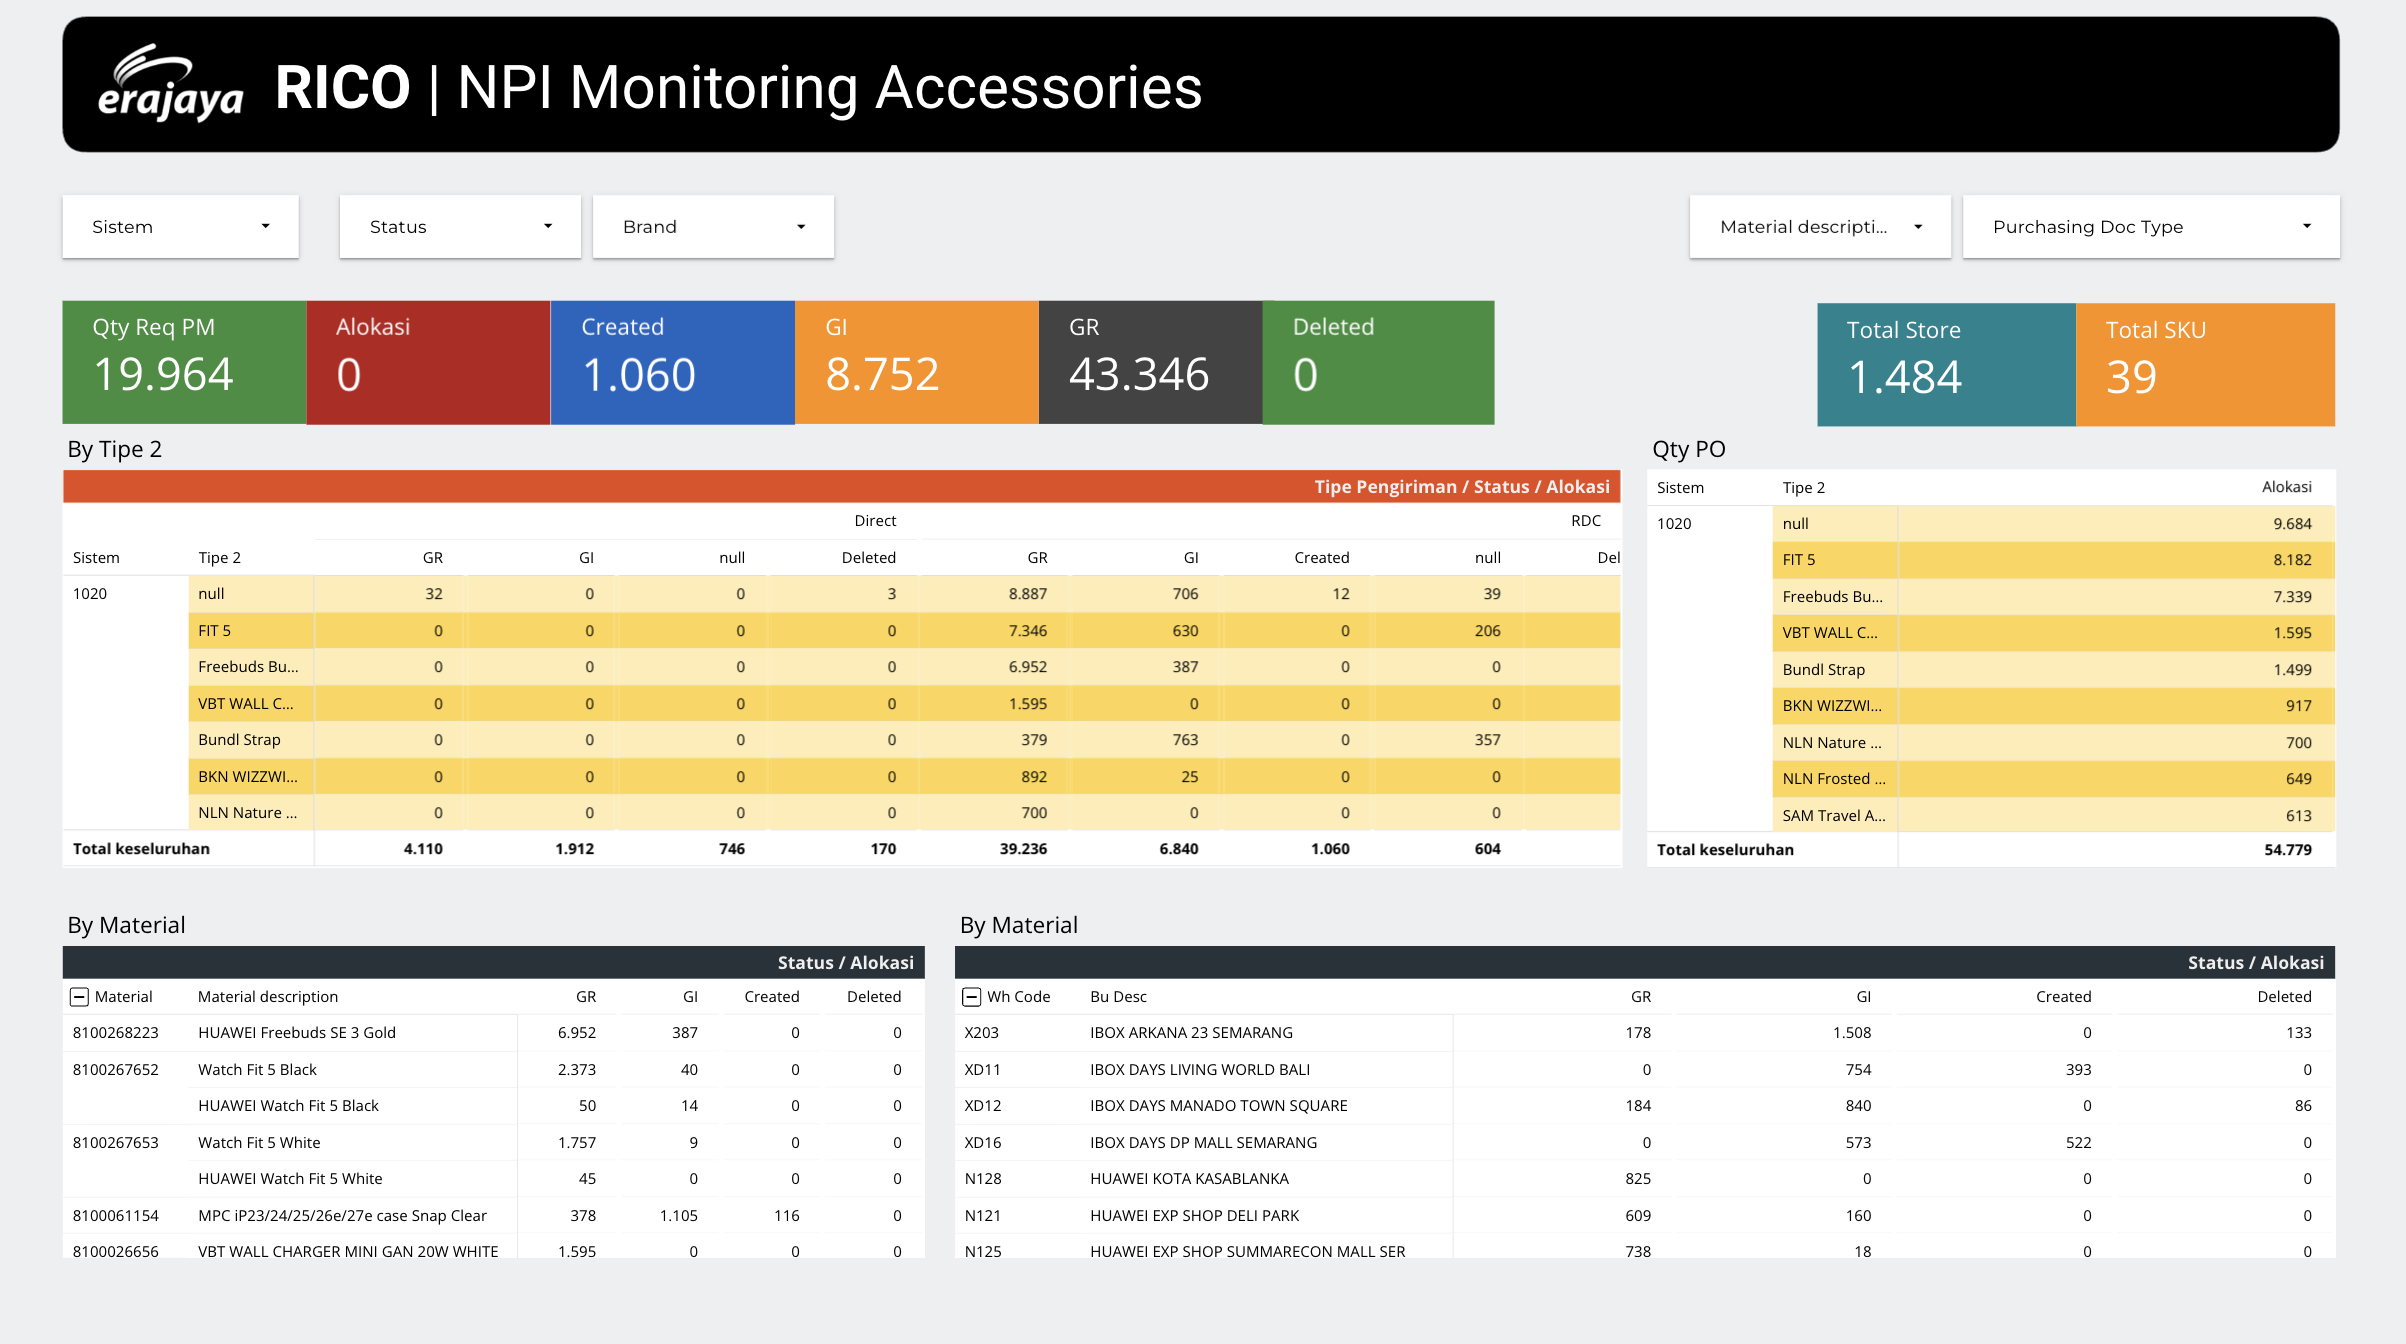This screenshot has height=1344, width=2406.
Task: Click MPC iP23/24/25/26e/27e case Snap Clear row
Action: 494,1216
